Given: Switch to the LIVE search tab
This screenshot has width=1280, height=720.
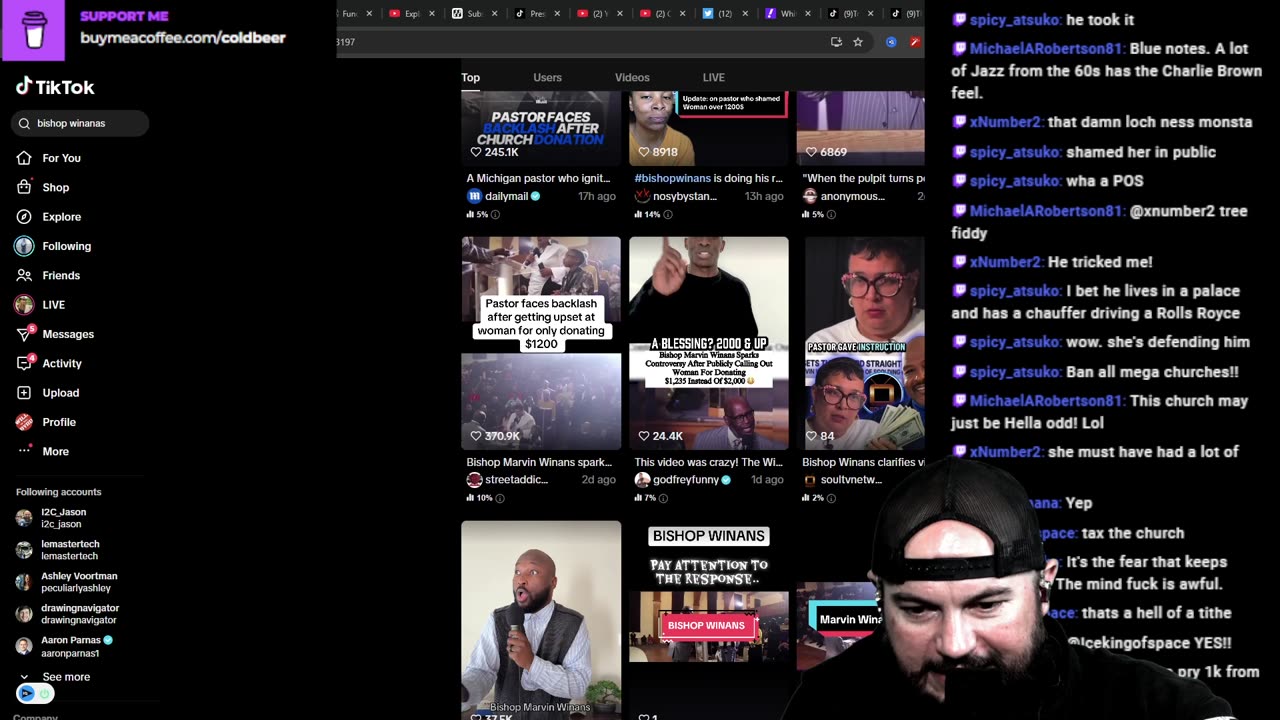Looking at the screenshot, I should tap(714, 77).
